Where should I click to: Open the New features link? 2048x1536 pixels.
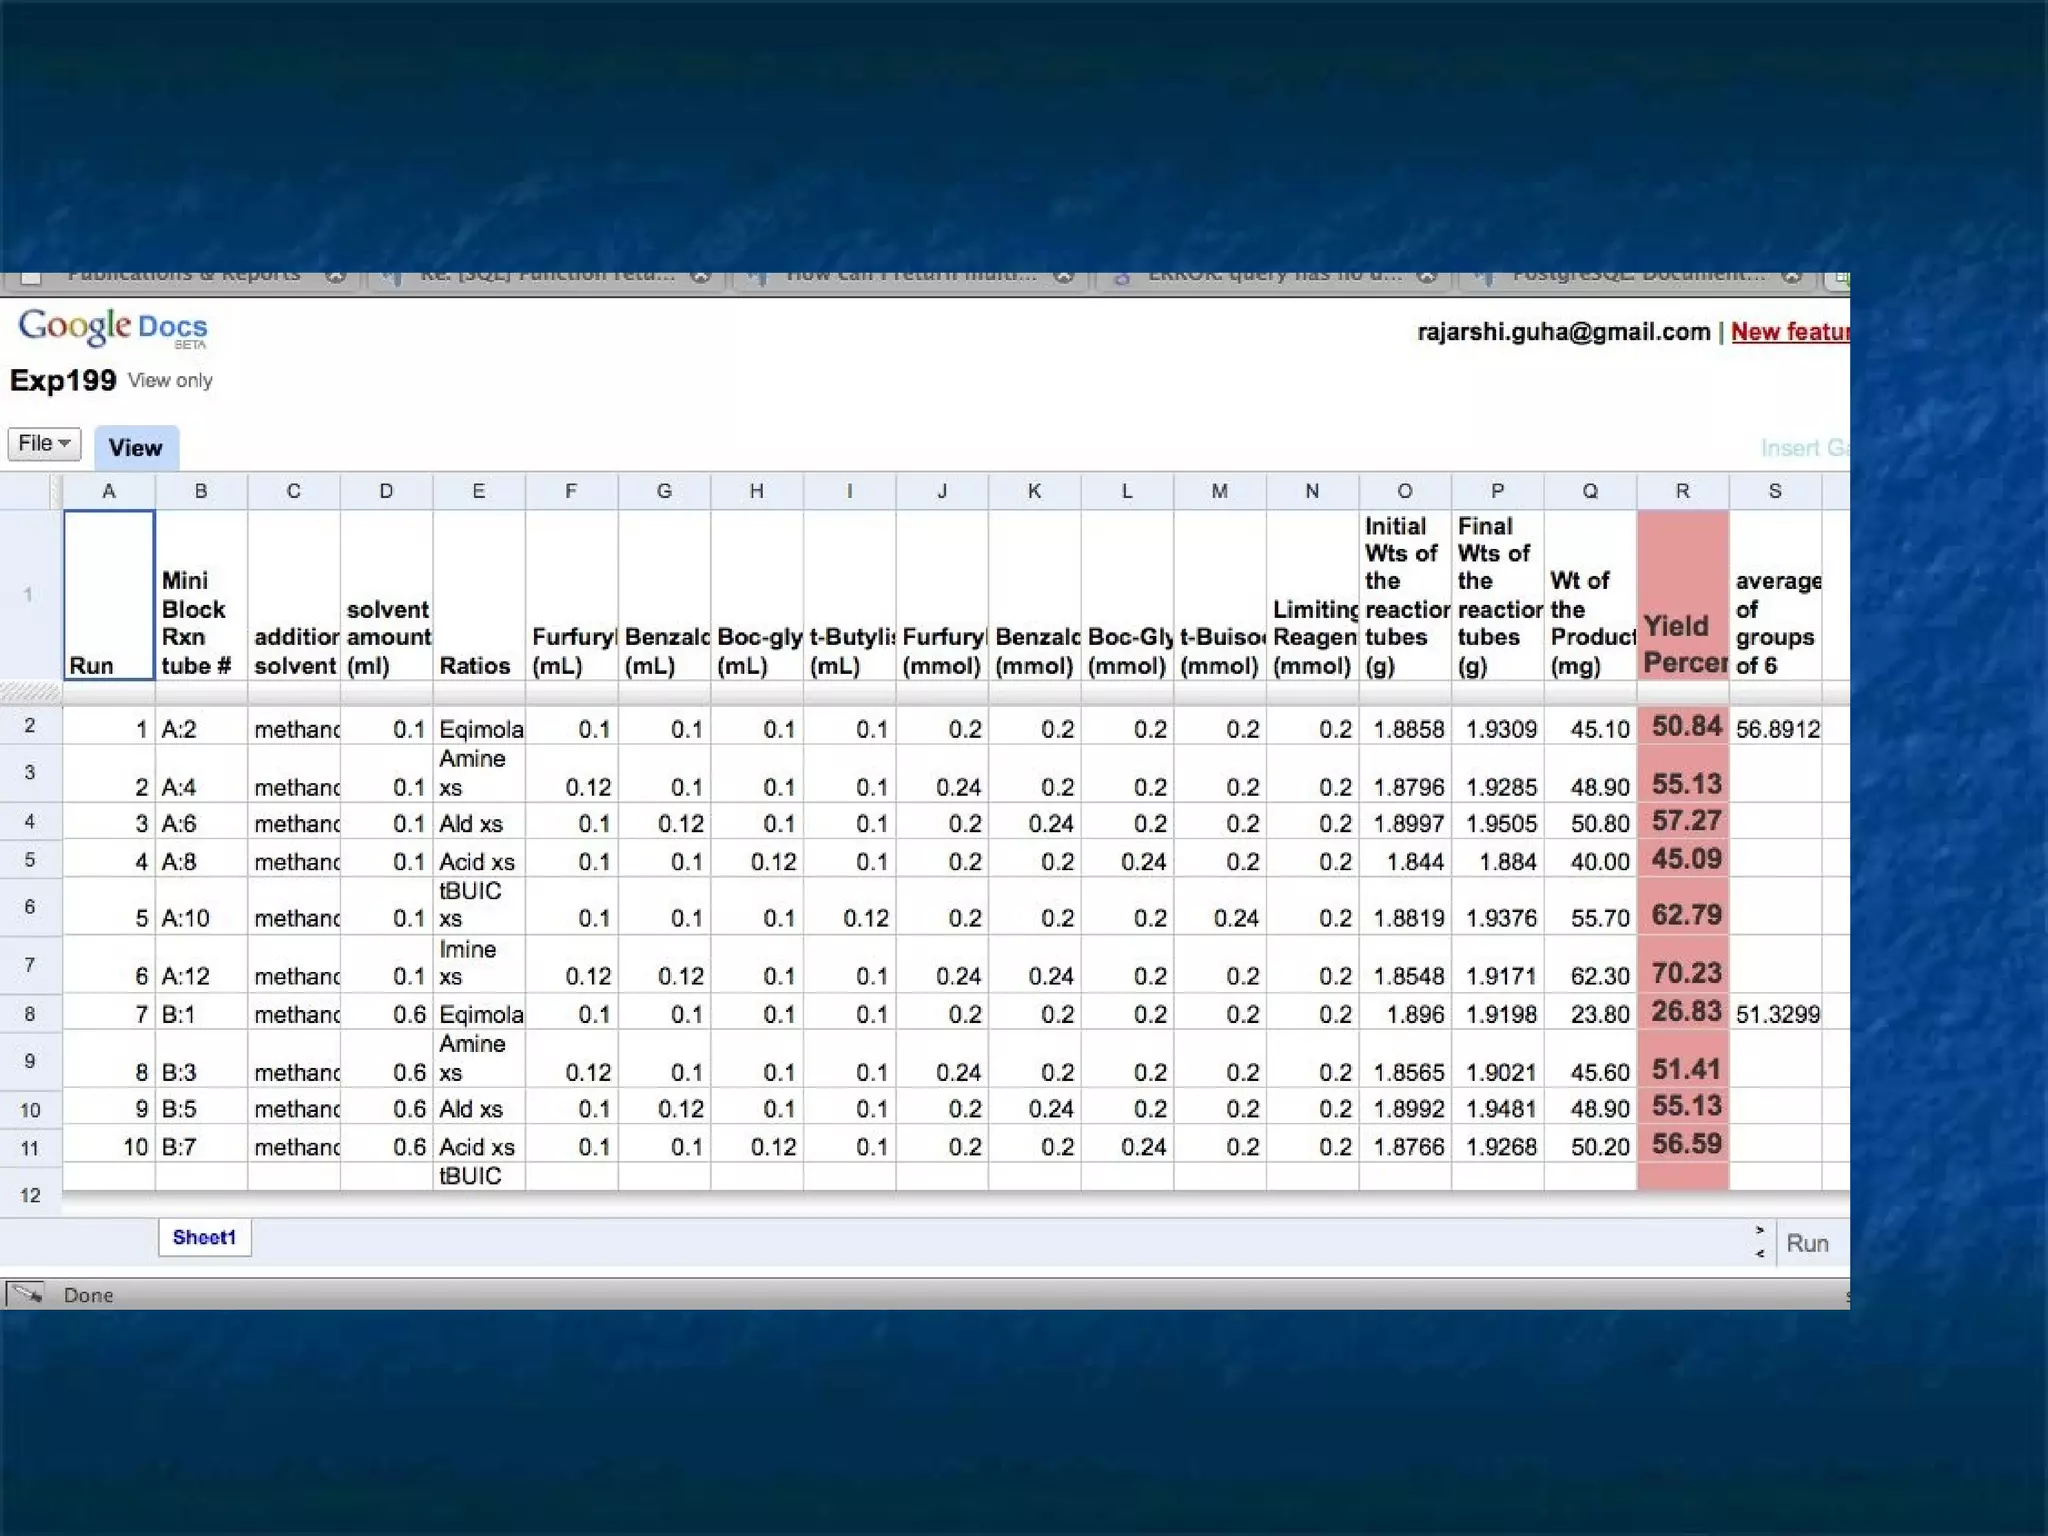[1789, 332]
